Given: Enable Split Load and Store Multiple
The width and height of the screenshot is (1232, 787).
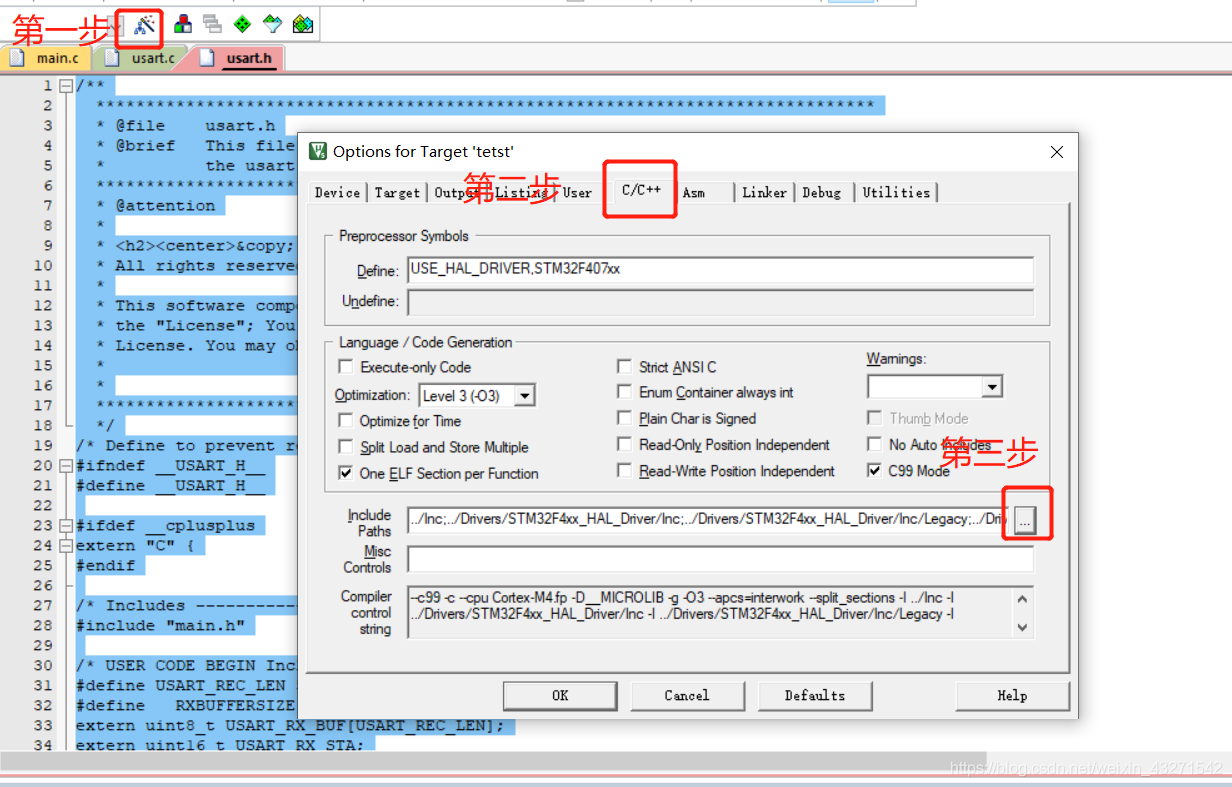Looking at the screenshot, I should pos(346,447).
